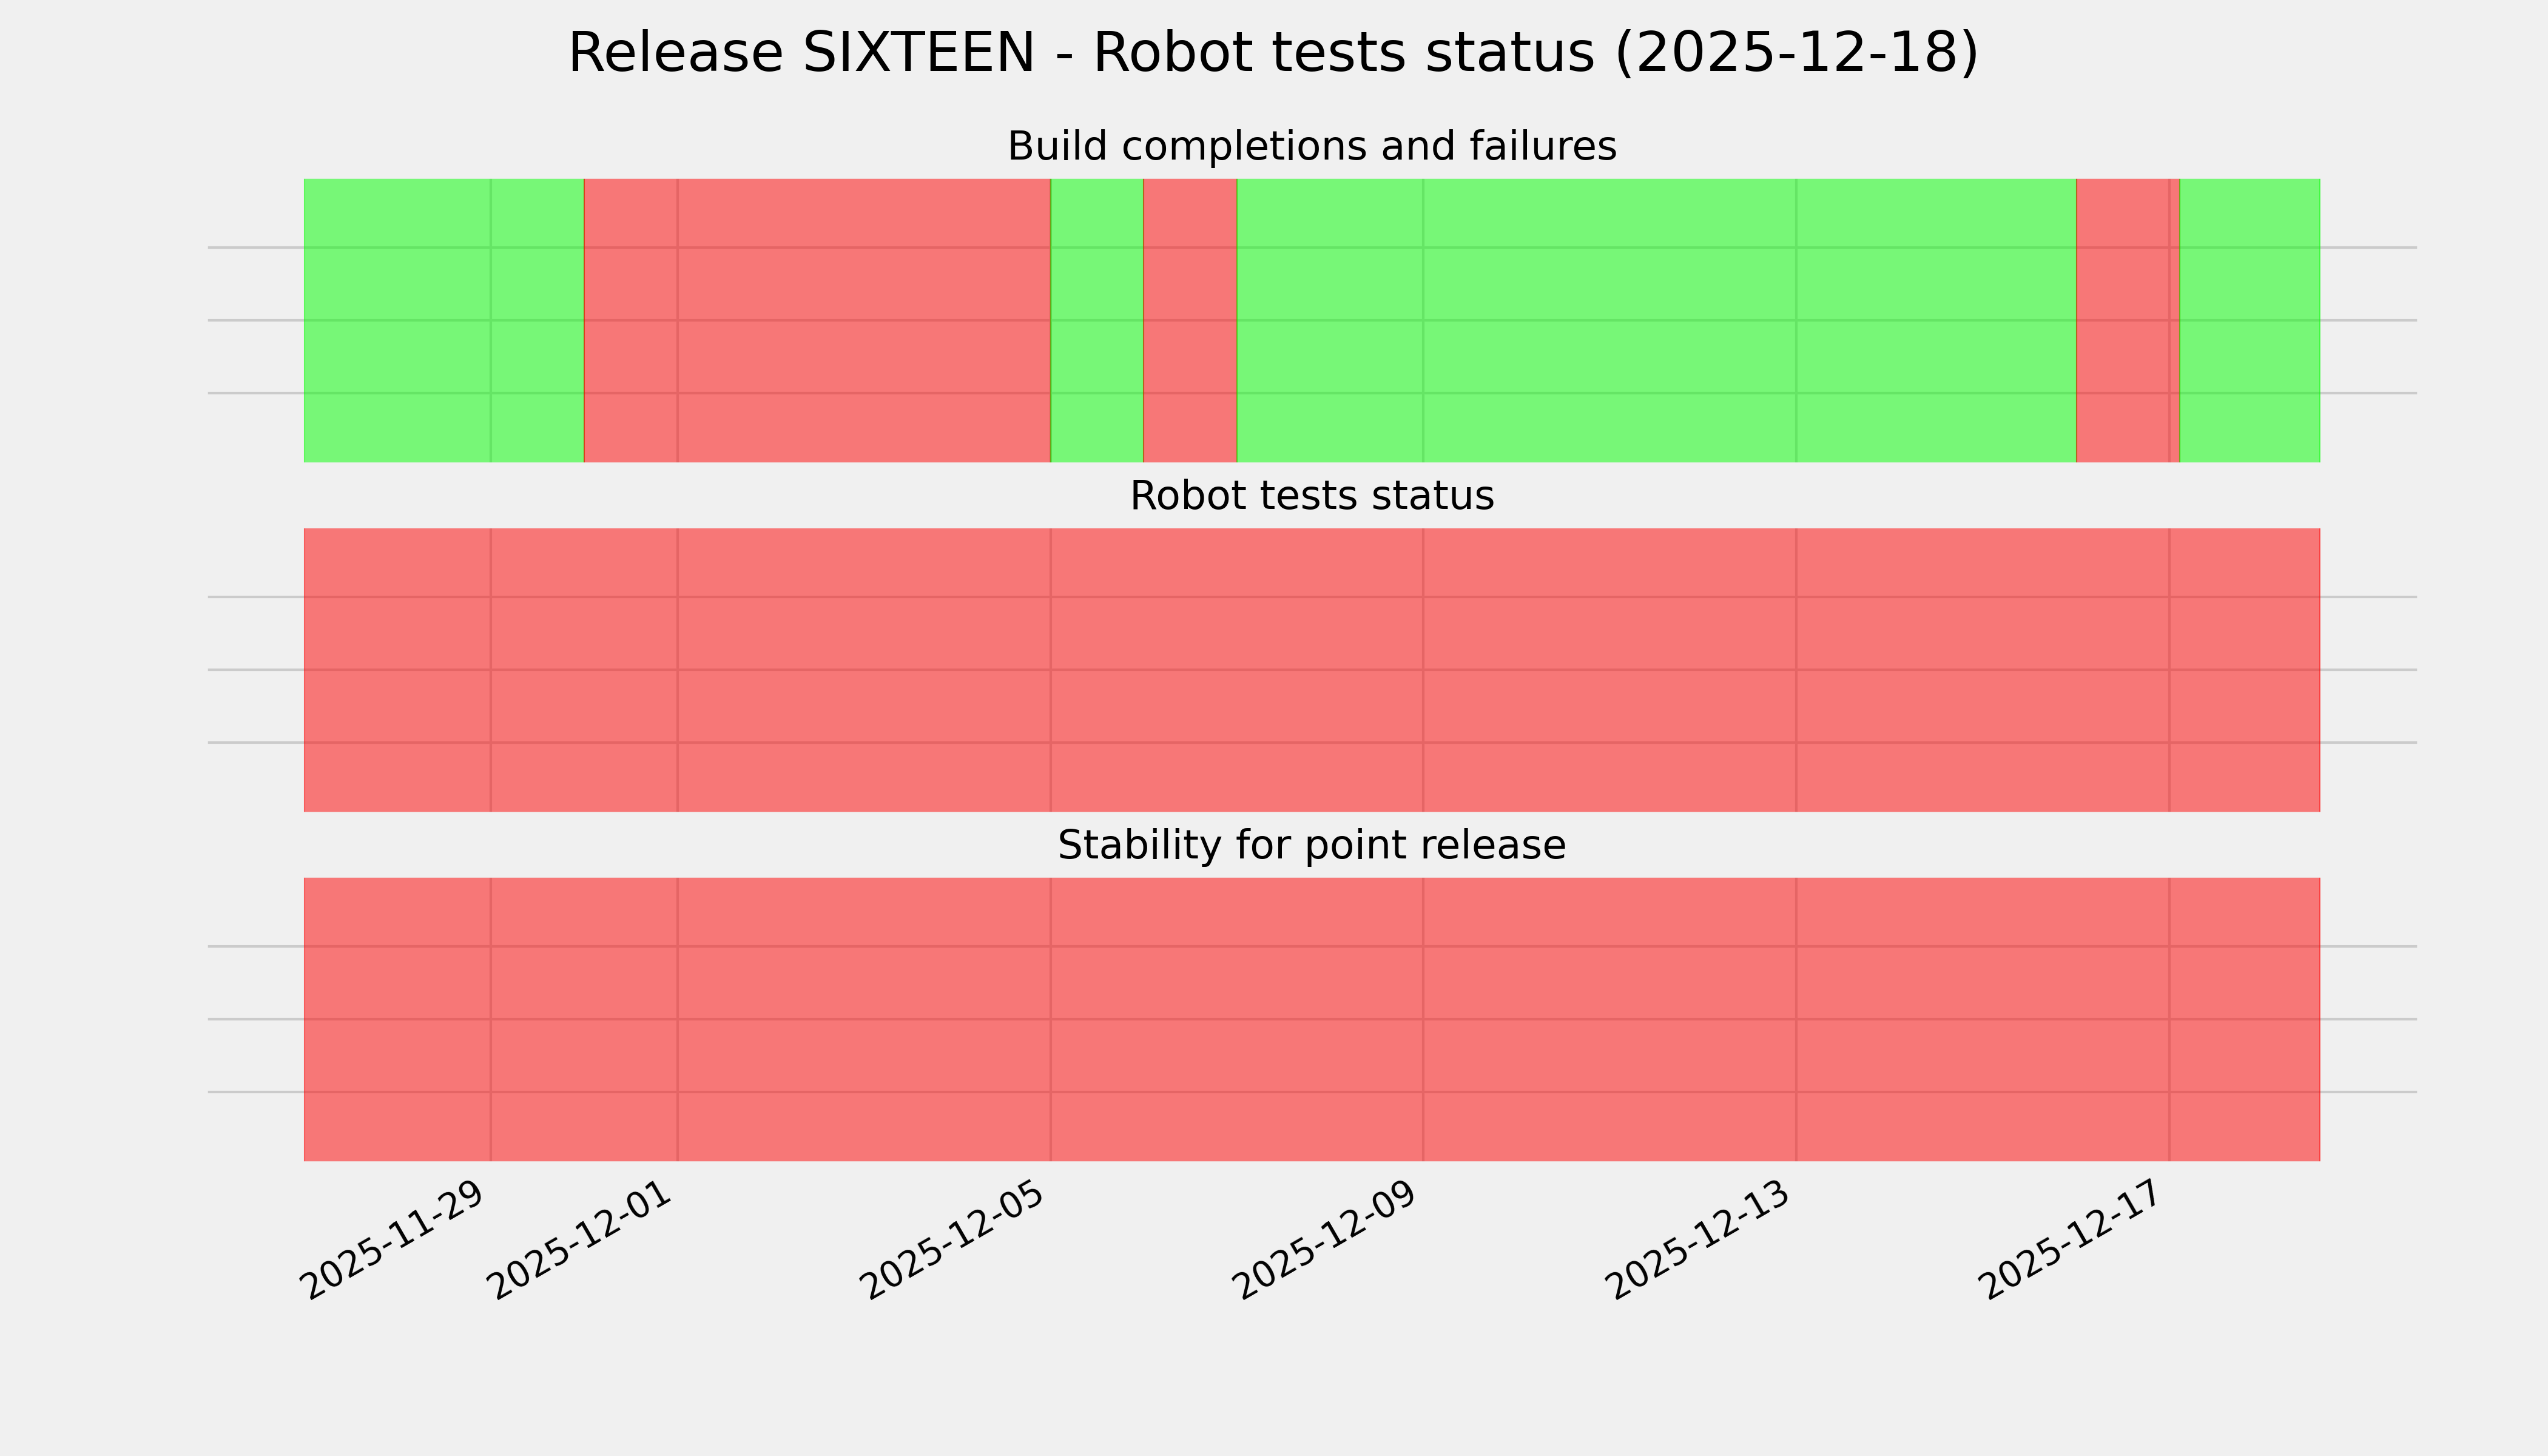Select the widest green block in the build chart
Viewport: 2548px width, 1456px height.
(1656, 320)
